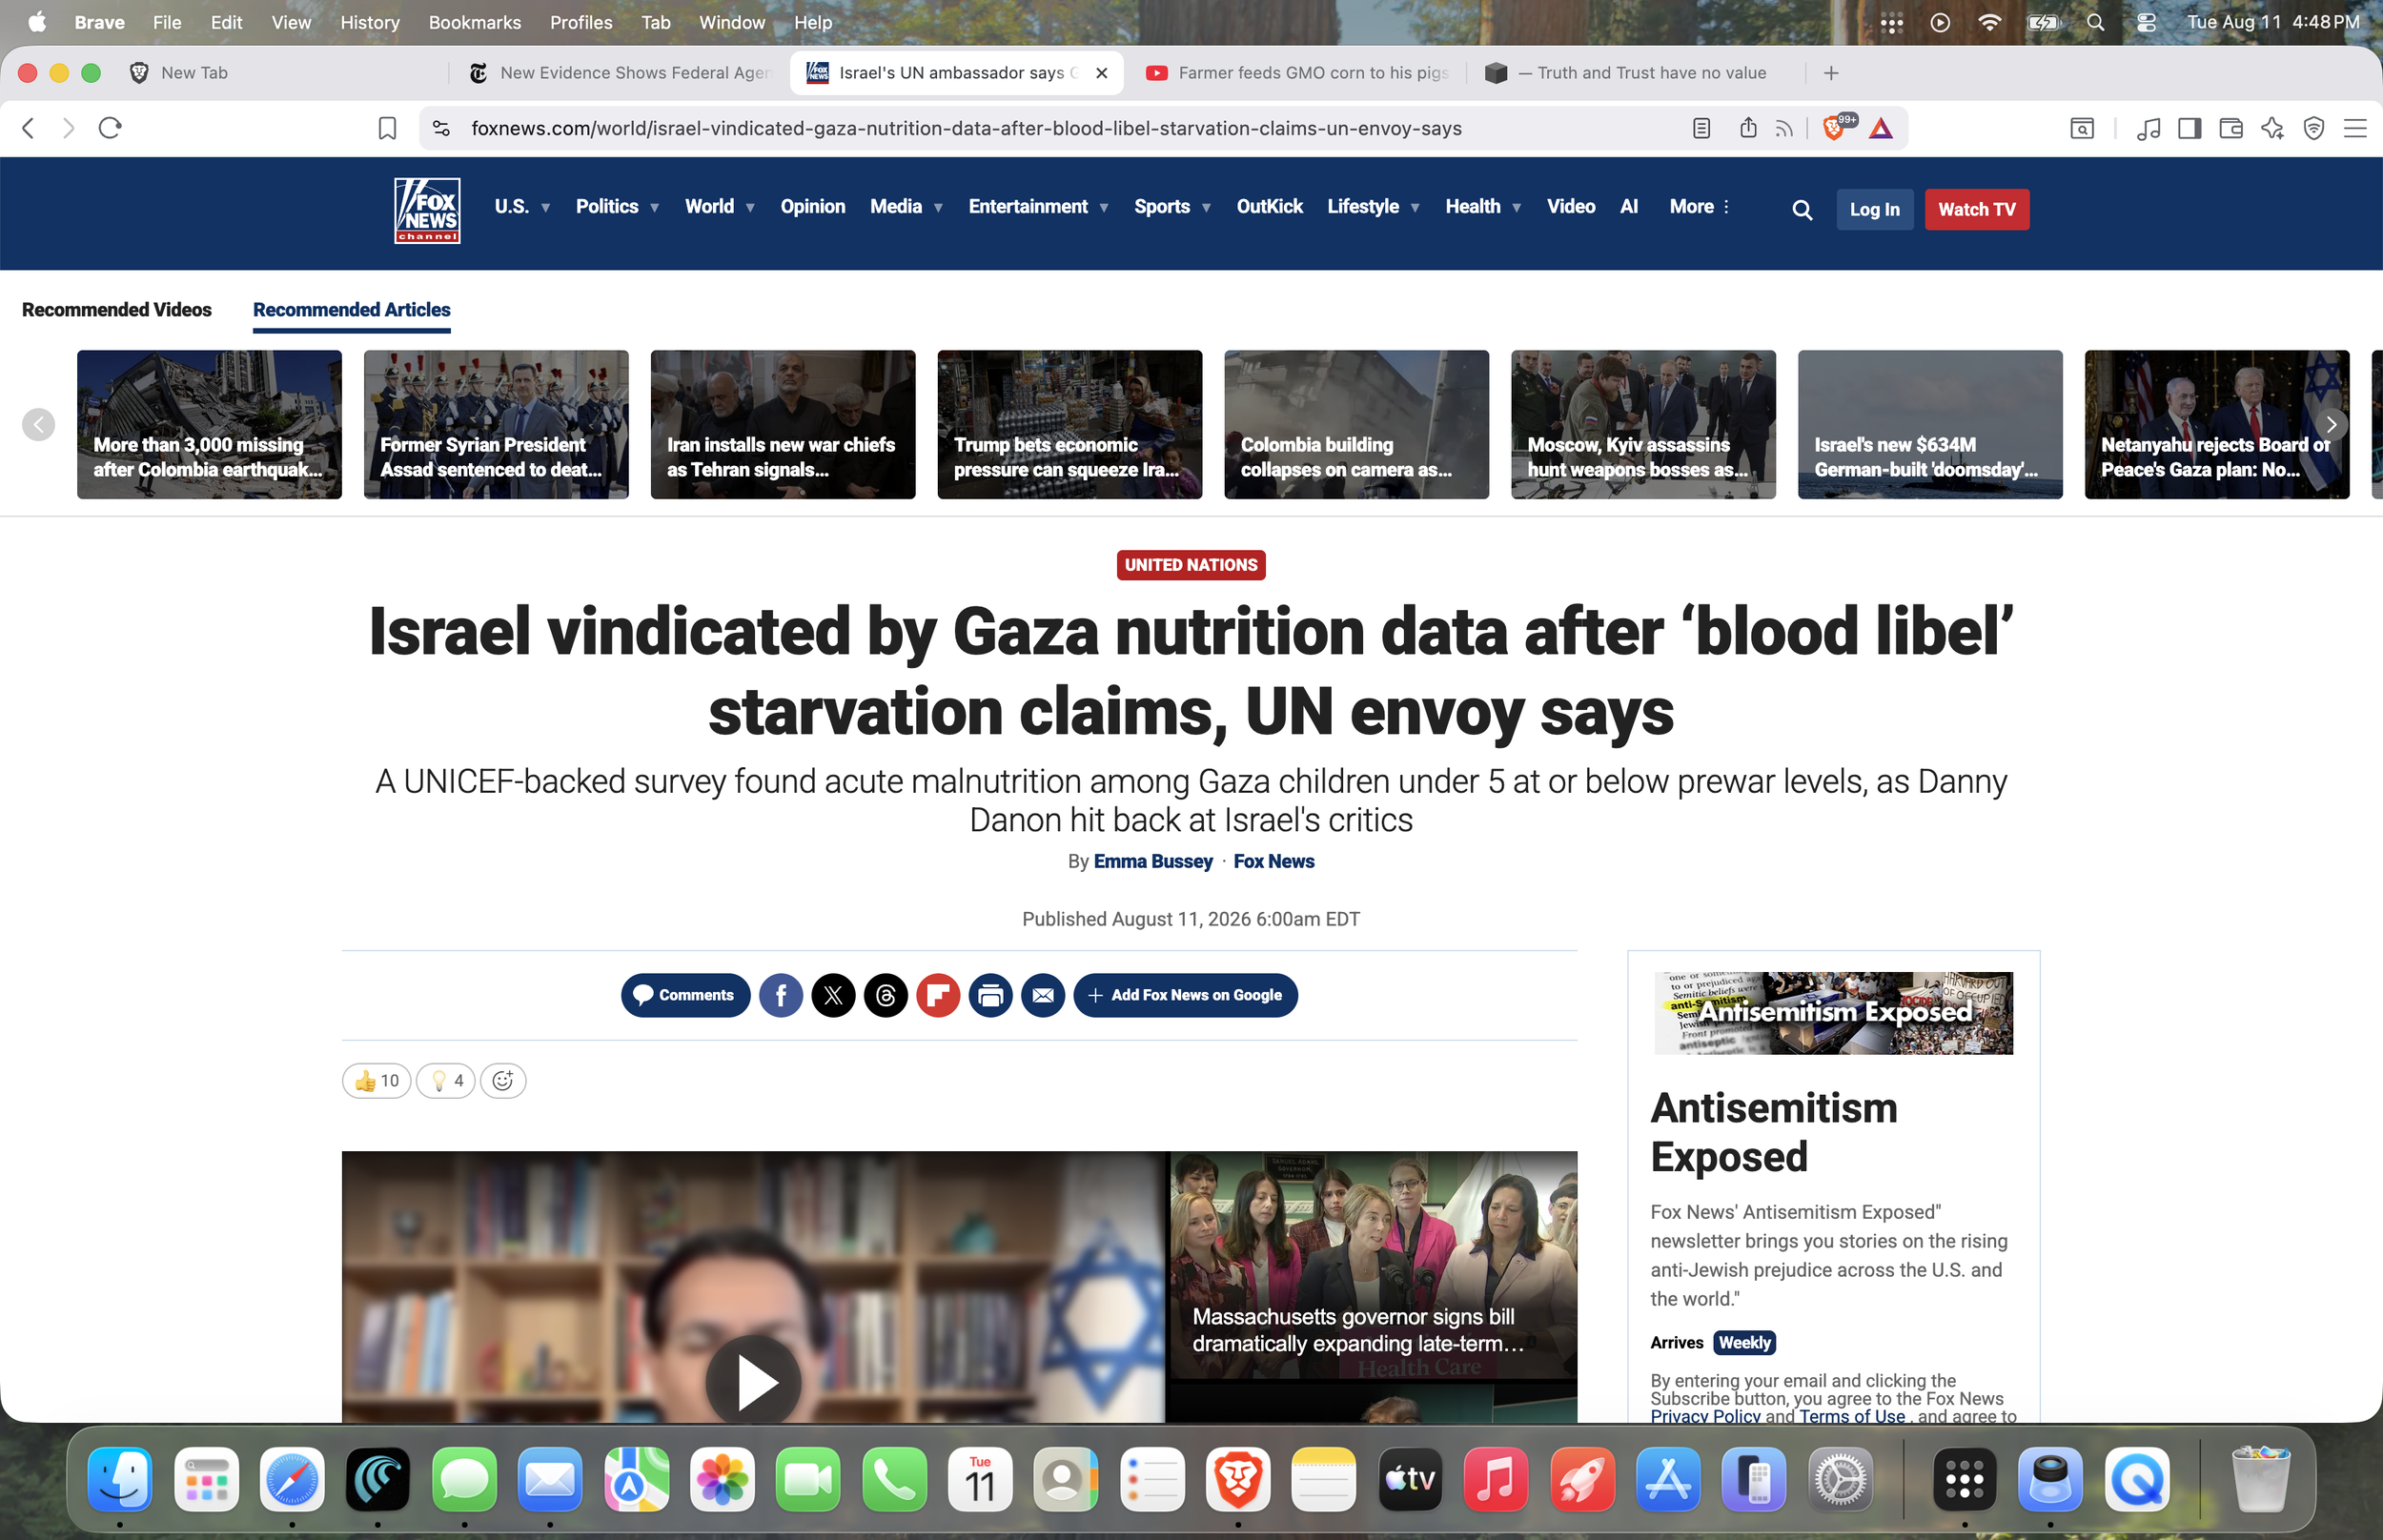Share article on Facebook

(x=781, y=995)
